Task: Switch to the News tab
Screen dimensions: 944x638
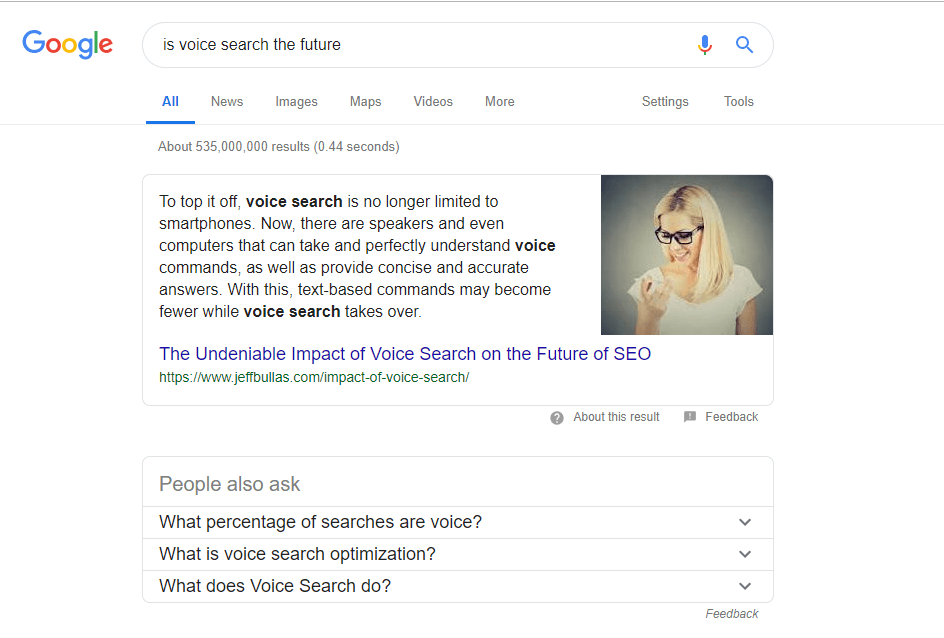Action: (227, 102)
